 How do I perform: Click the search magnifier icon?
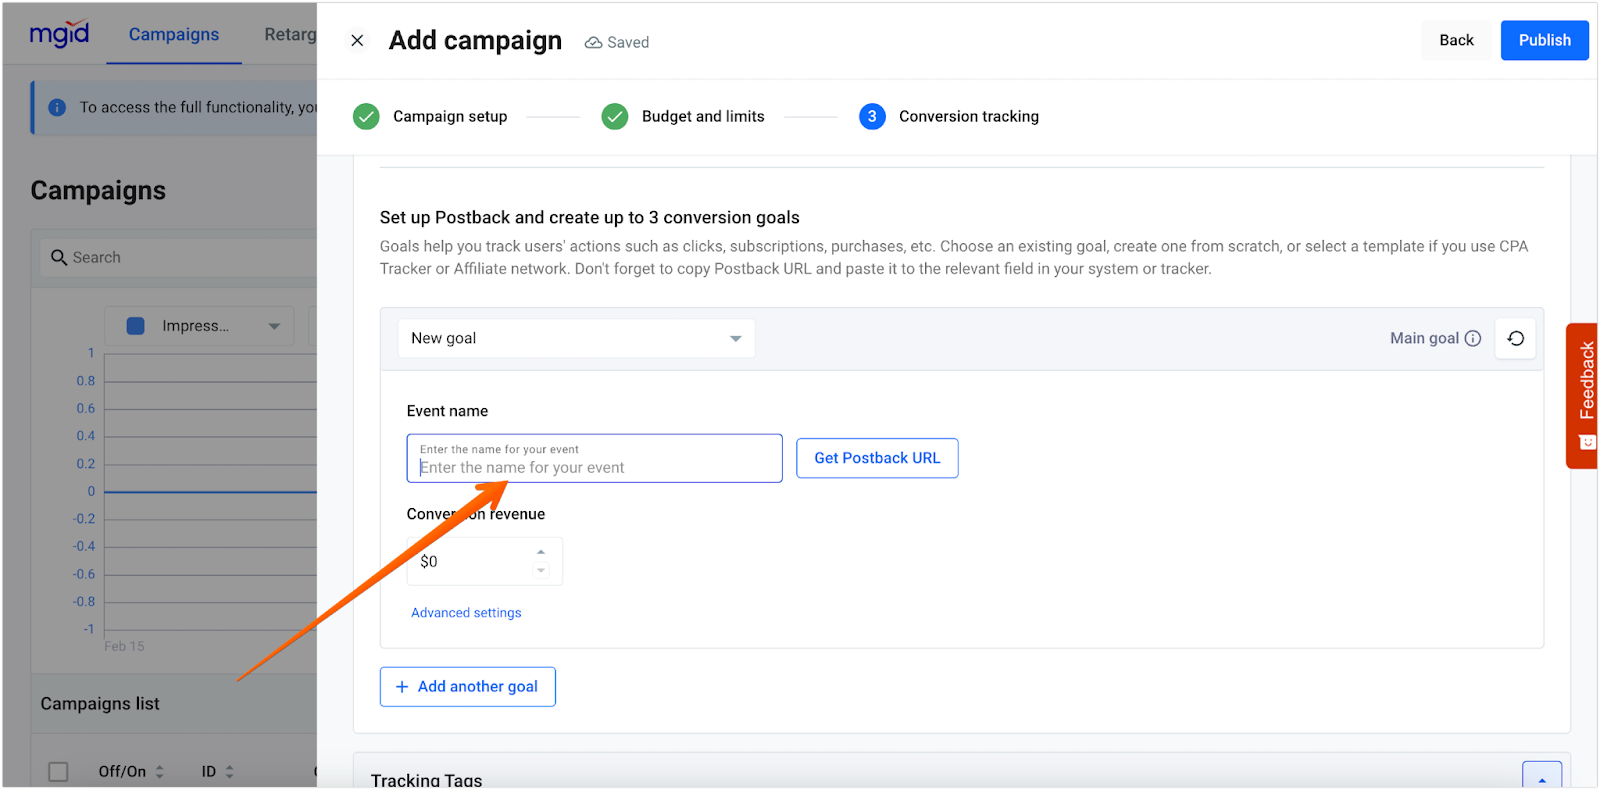[59, 257]
